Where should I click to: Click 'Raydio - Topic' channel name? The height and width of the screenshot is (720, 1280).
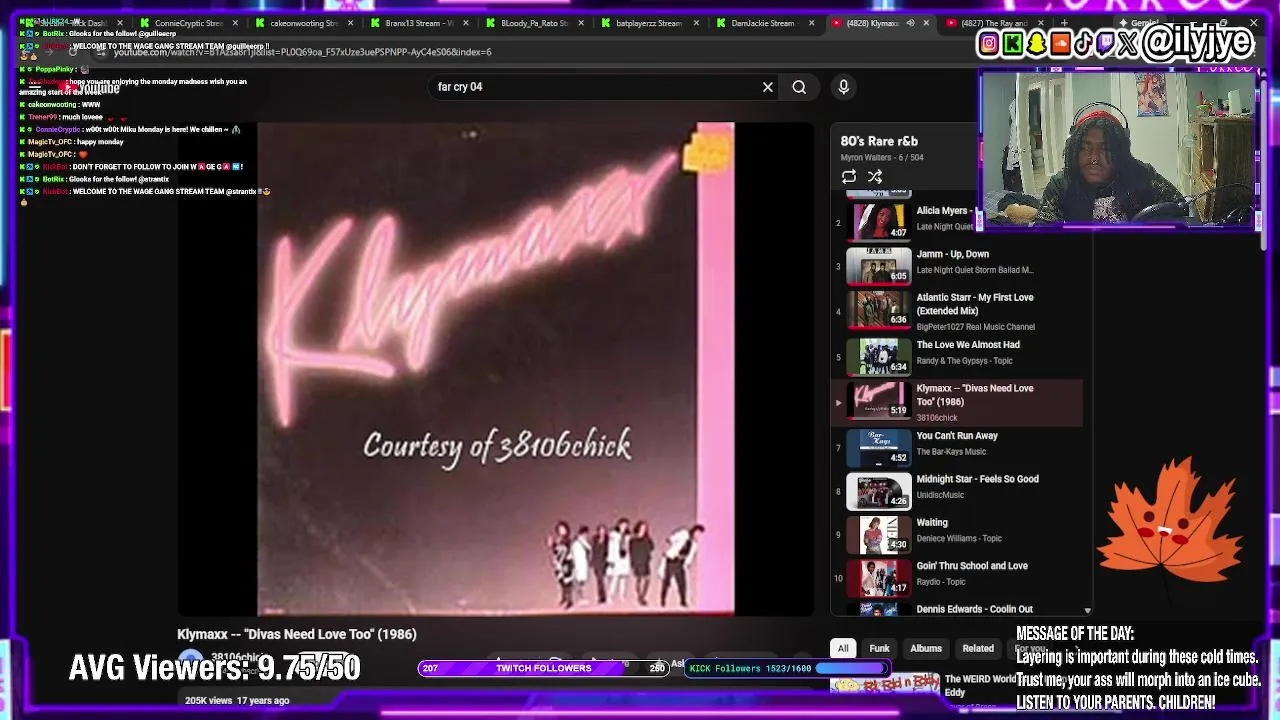[941, 582]
